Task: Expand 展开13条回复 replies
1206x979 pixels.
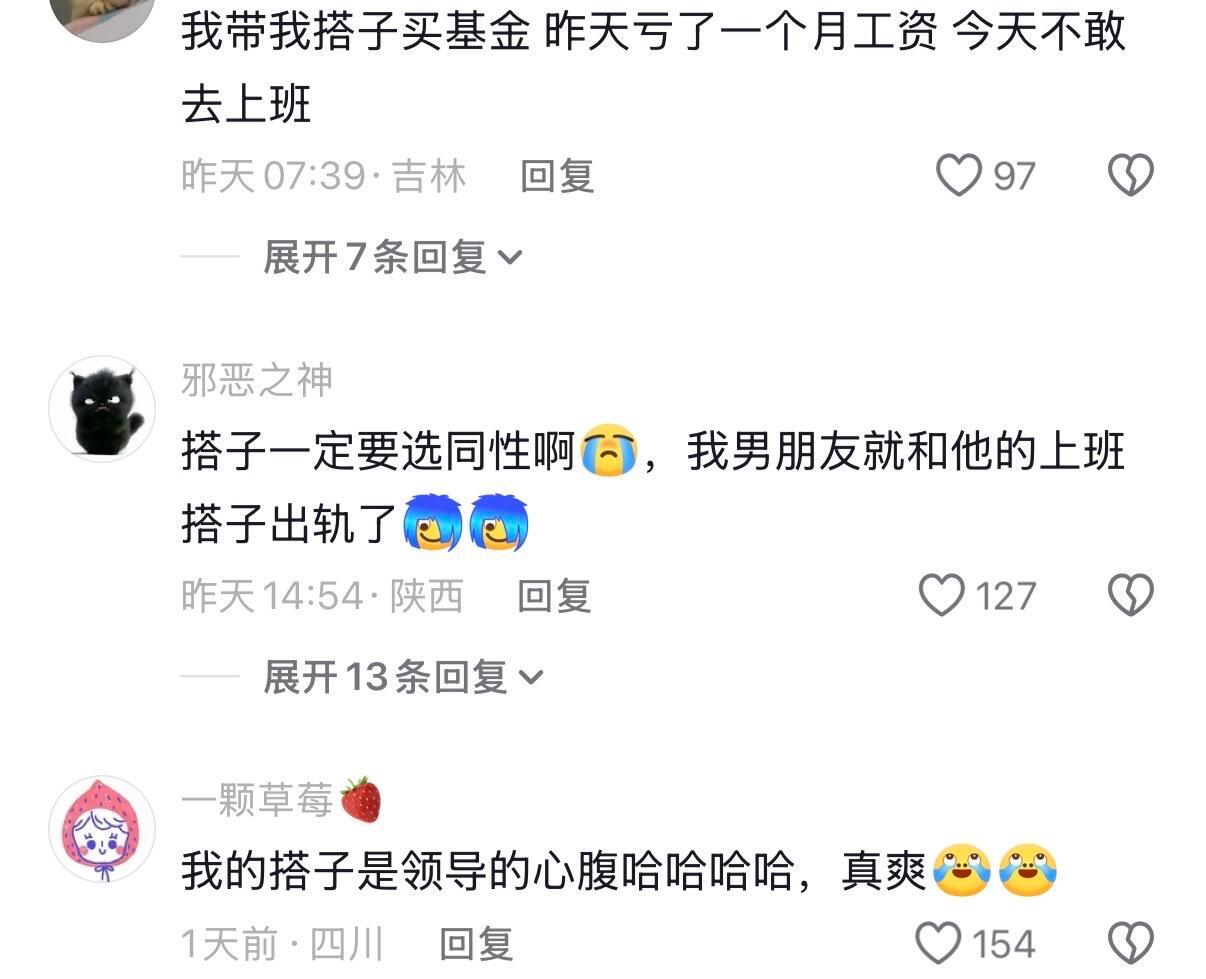Action: [x=403, y=677]
